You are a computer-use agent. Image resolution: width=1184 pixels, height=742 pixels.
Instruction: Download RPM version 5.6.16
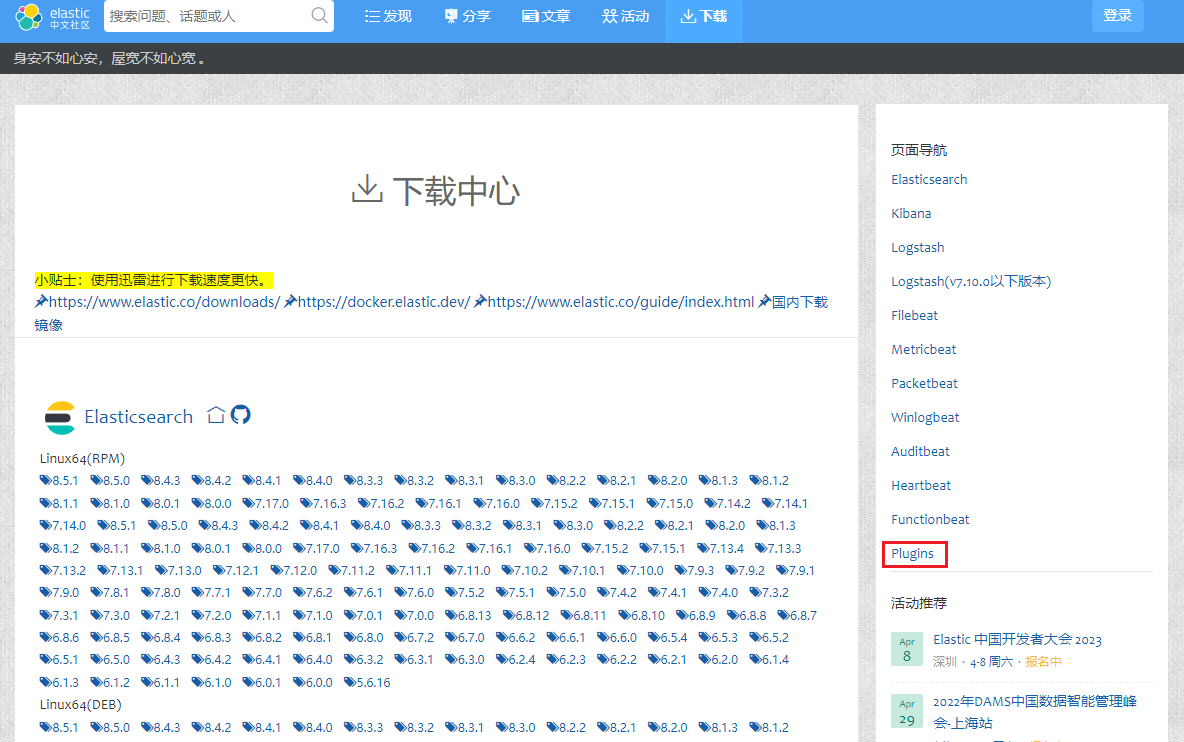pyautogui.click(x=367, y=682)
